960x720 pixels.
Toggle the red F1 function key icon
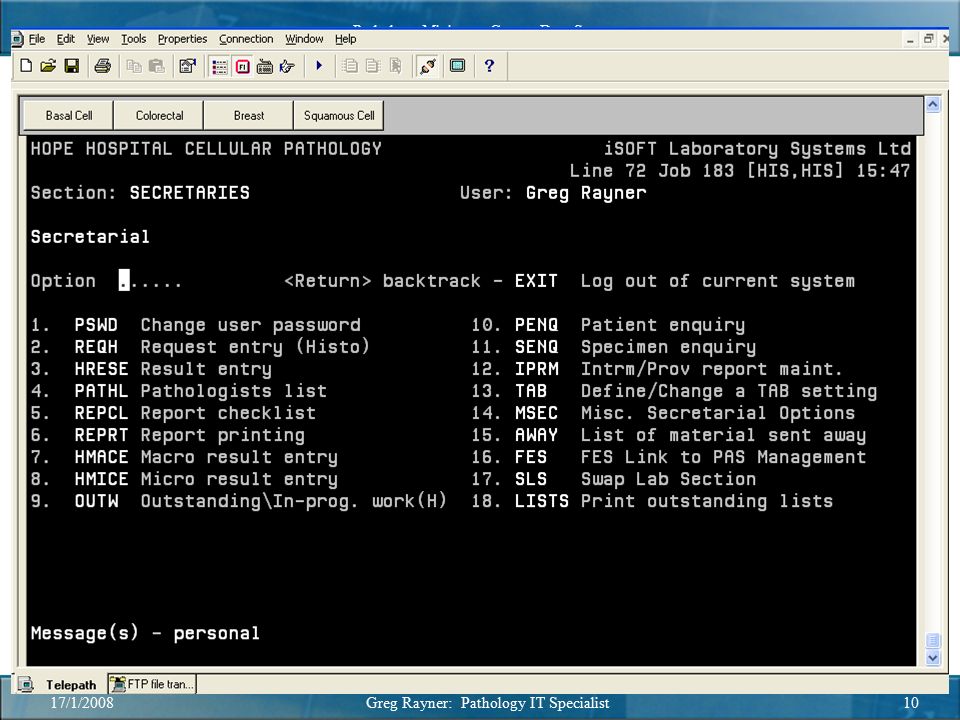[x=242, y=66]
